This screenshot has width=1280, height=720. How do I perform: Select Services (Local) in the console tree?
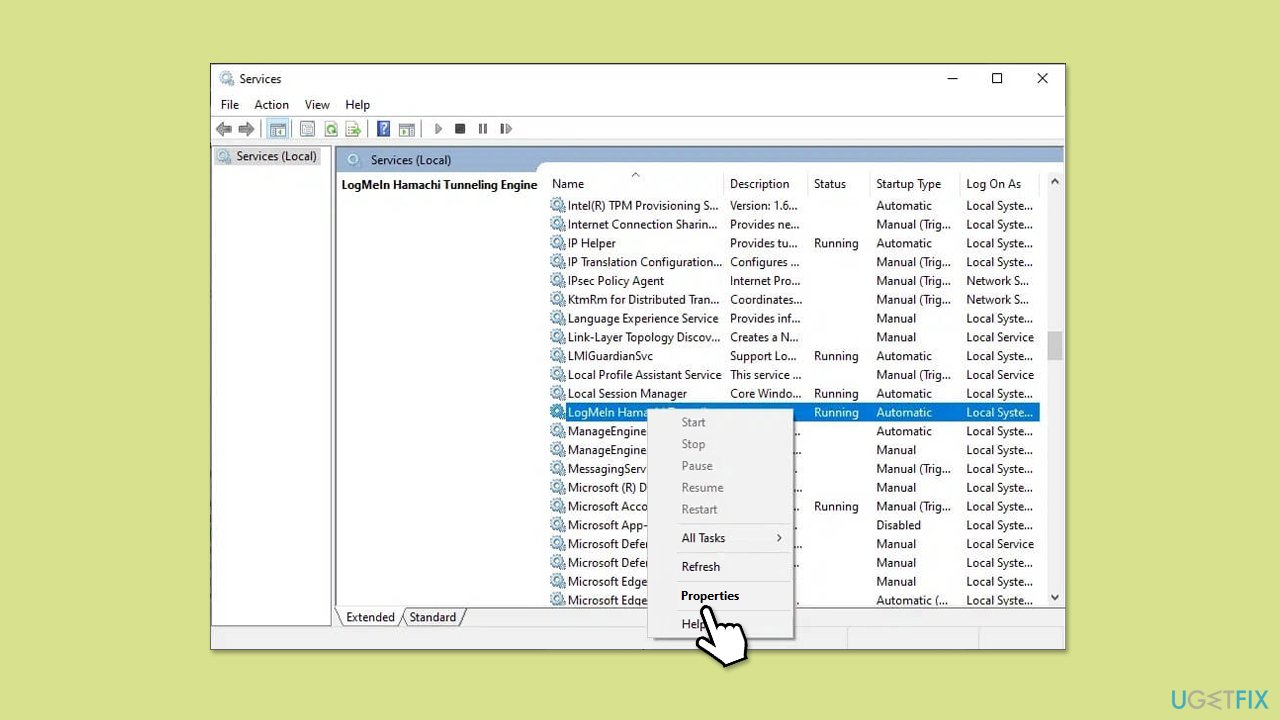276,156
